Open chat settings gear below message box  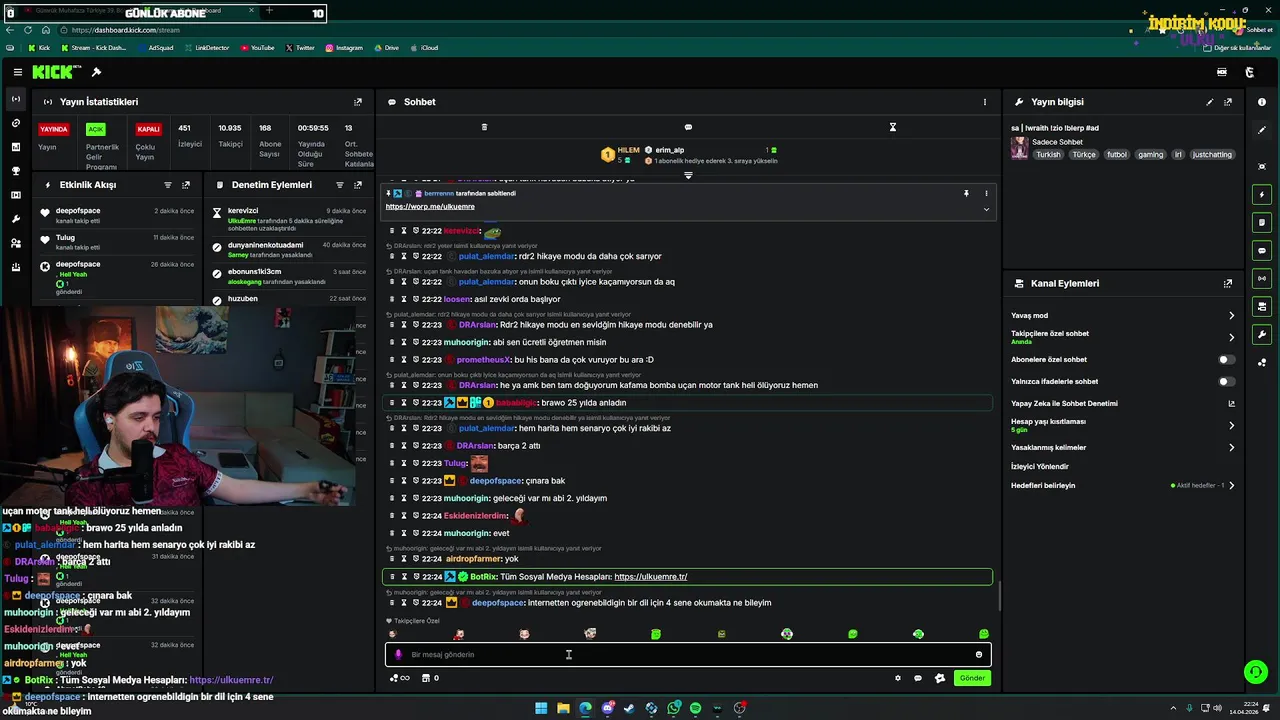(897, 678)
